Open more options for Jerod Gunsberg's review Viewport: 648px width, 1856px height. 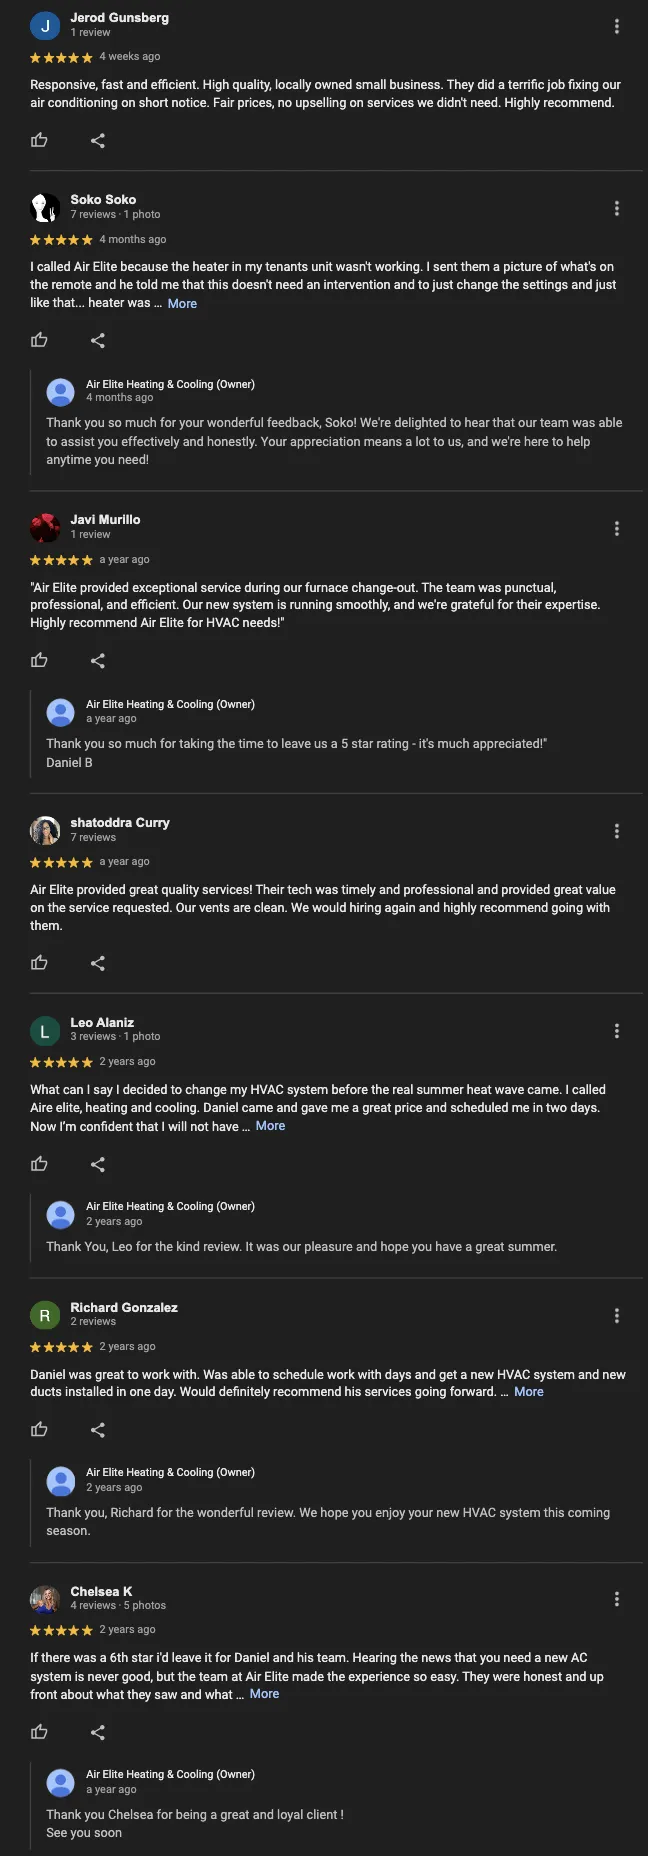coord(616,26)
